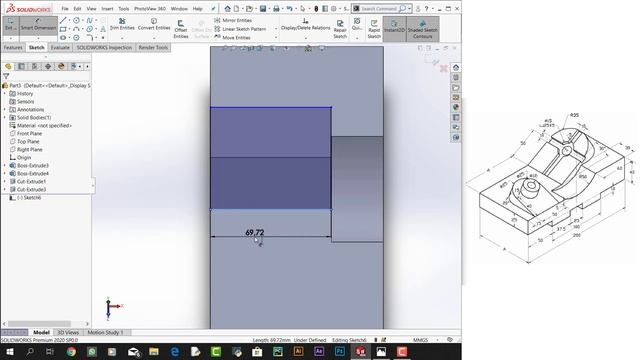Click Linear Sketch Pattern
The height and width of the screenshot is (360, 640).
coord(240,29)
